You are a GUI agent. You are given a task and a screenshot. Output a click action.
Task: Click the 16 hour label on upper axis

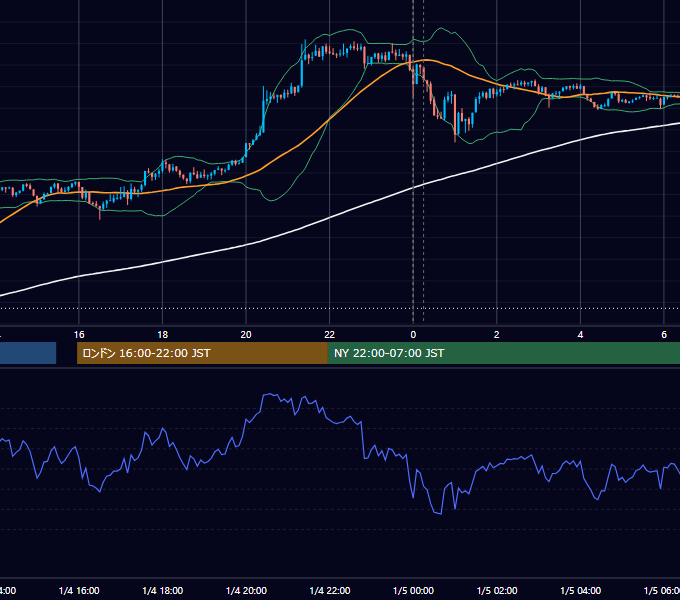(79, 335)
